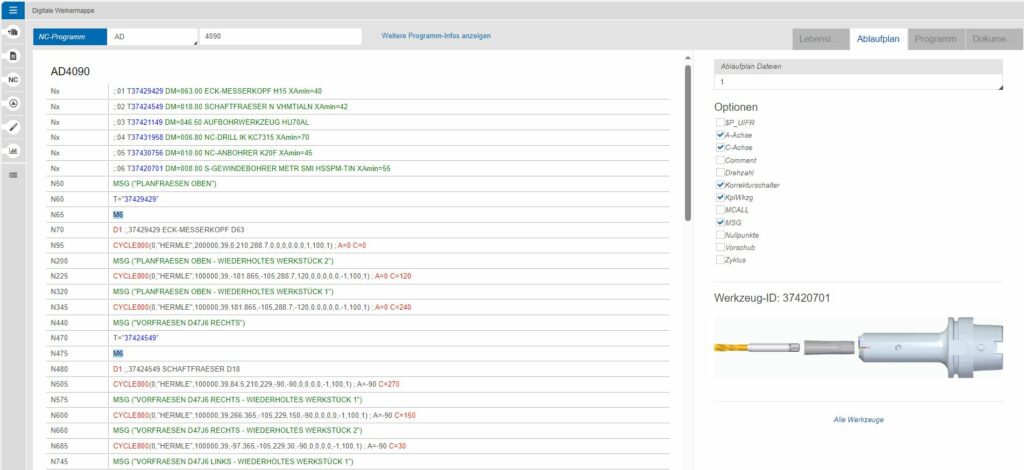Image resolution: width=1024 pixels, height=470 pixels.
Task: Click the N345 CYCLE800 line
Action: click(x=262, y=307)
